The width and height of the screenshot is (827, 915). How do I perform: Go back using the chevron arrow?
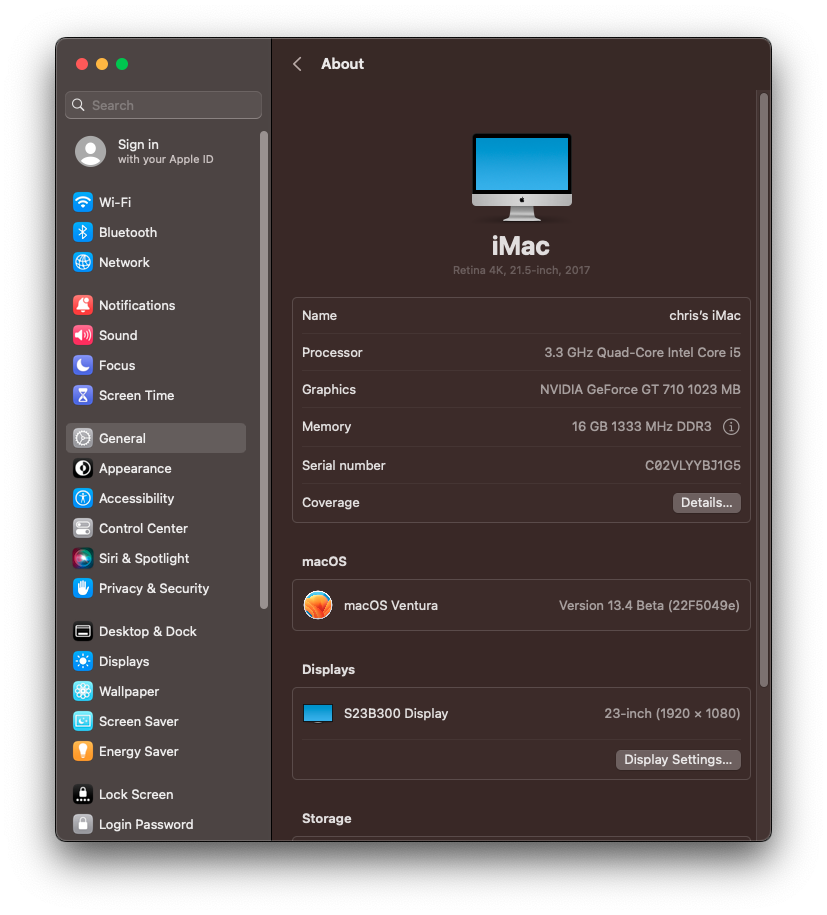pos(297,64)
